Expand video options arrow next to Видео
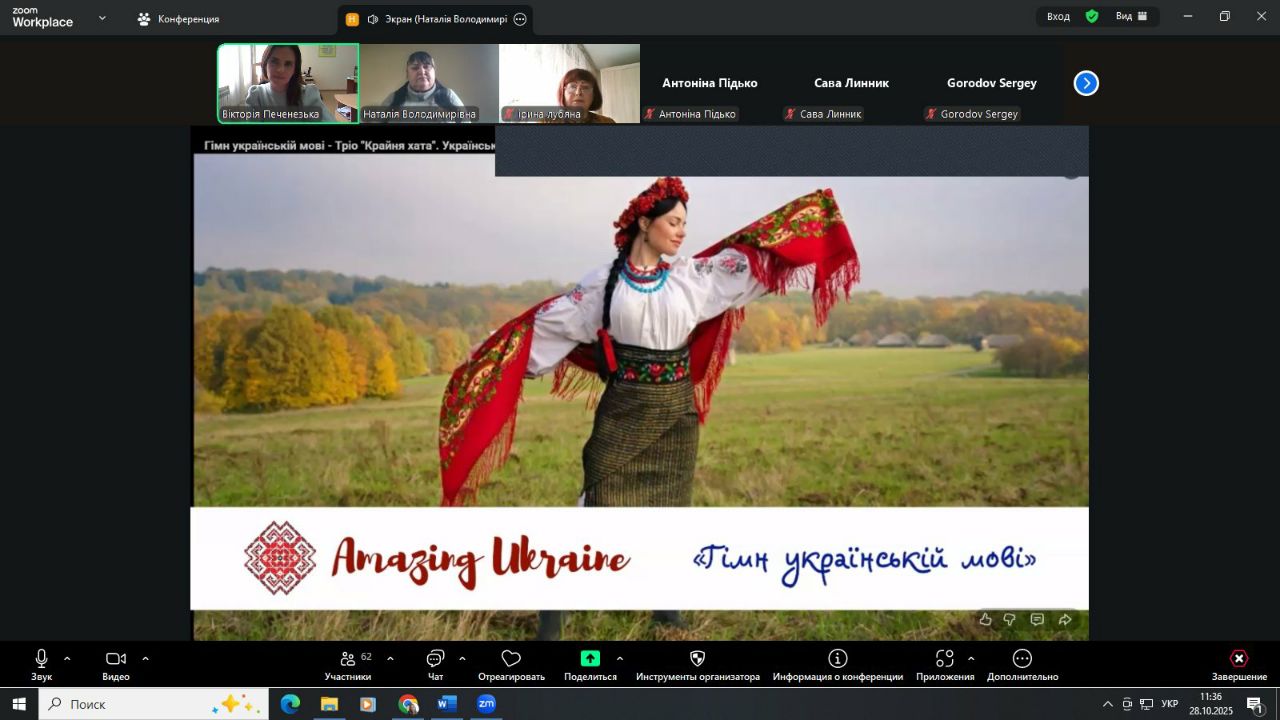1280x720 pixels. [x=145, y=659]
